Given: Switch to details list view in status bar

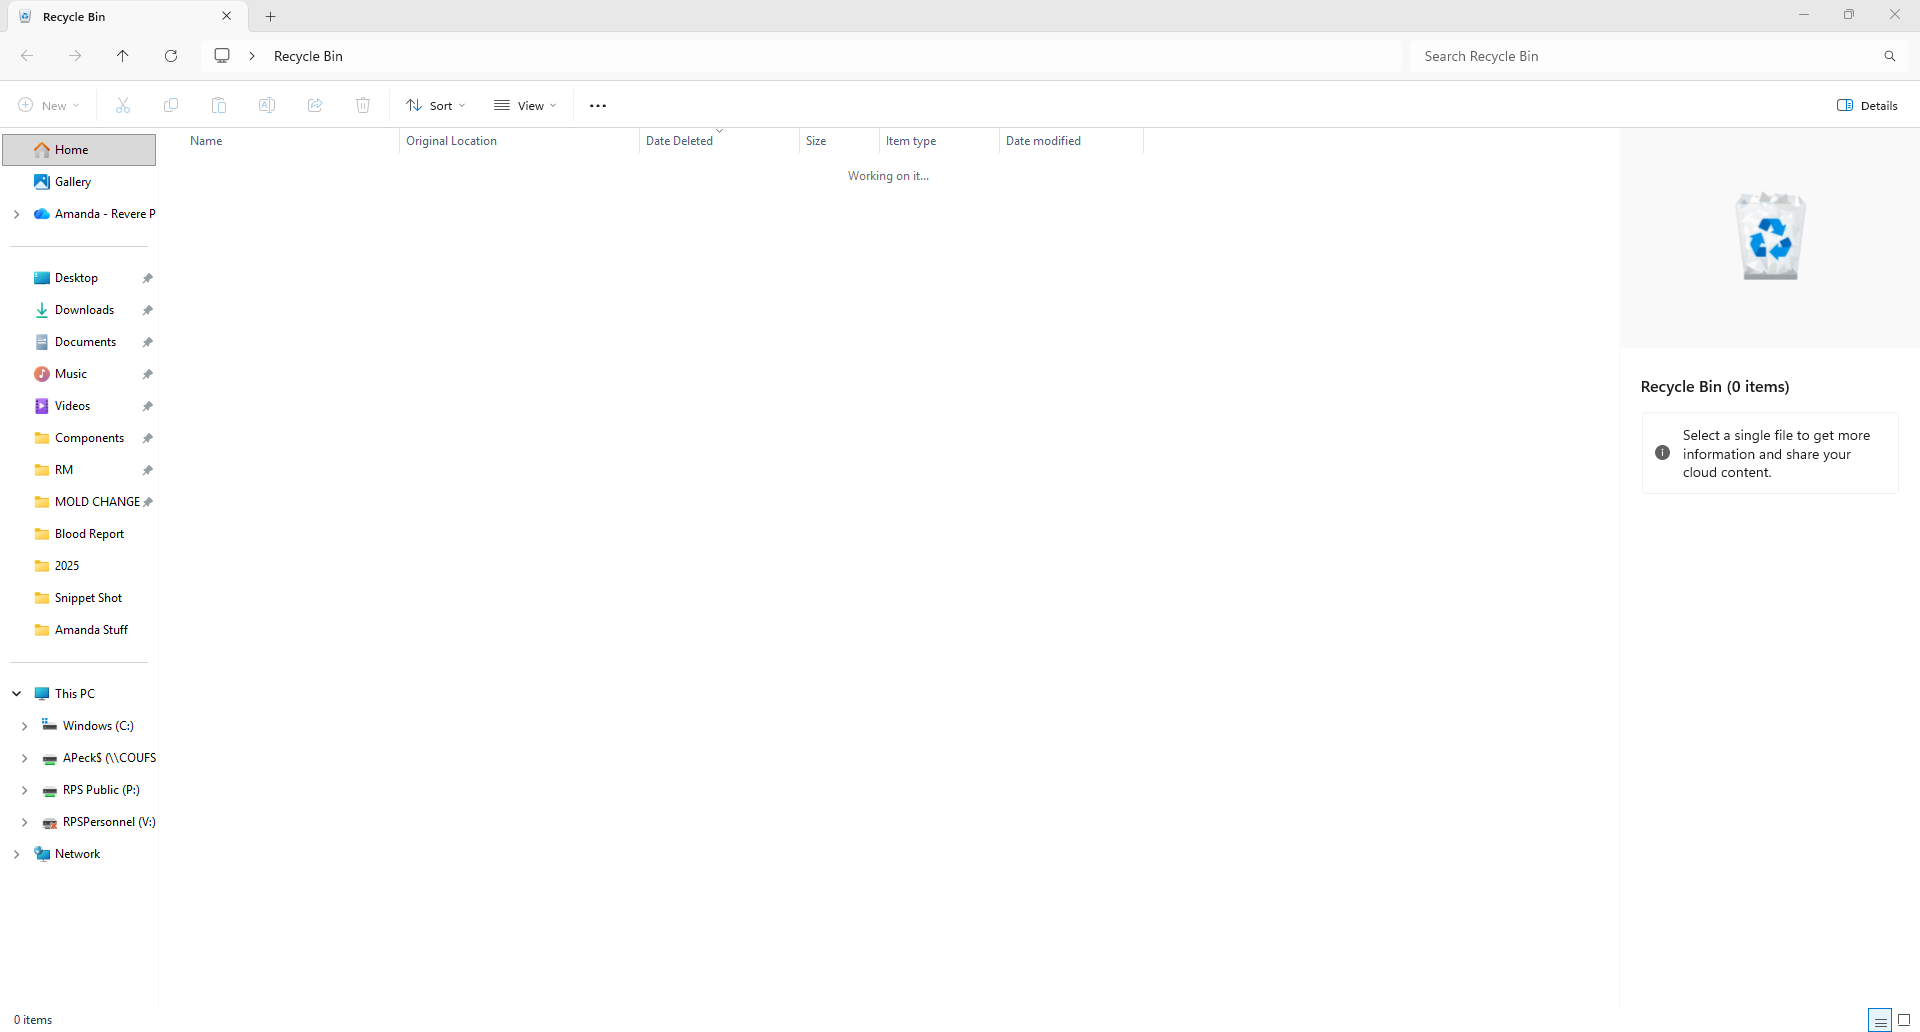Looking at the screenshot, I should coord(1880,1020).
